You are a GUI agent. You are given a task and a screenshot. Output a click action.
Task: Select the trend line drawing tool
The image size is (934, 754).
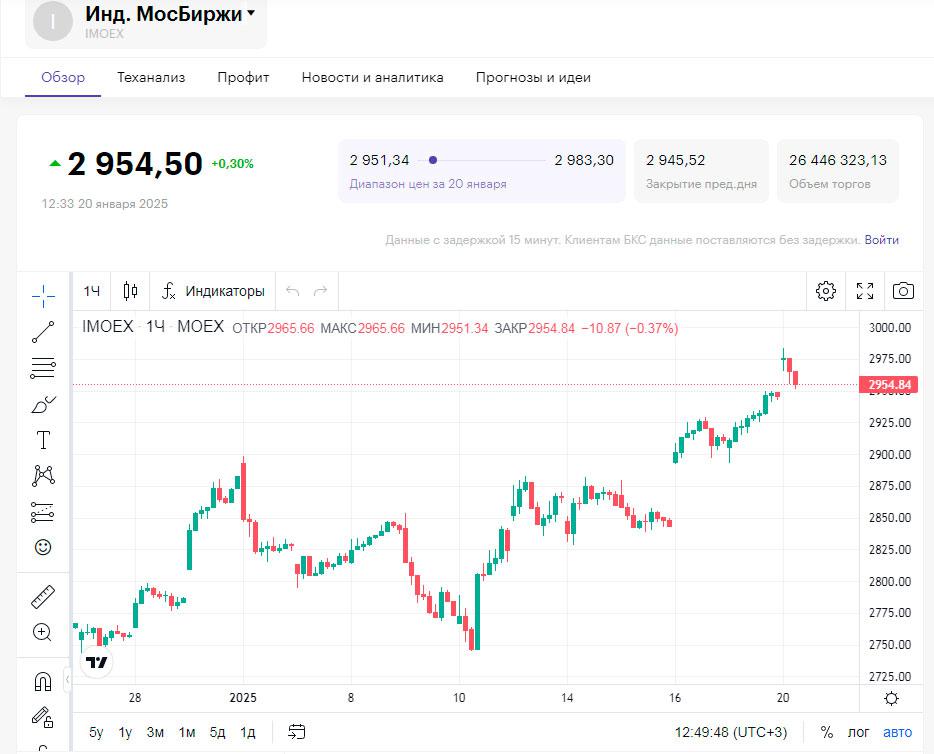coord(43,332)
